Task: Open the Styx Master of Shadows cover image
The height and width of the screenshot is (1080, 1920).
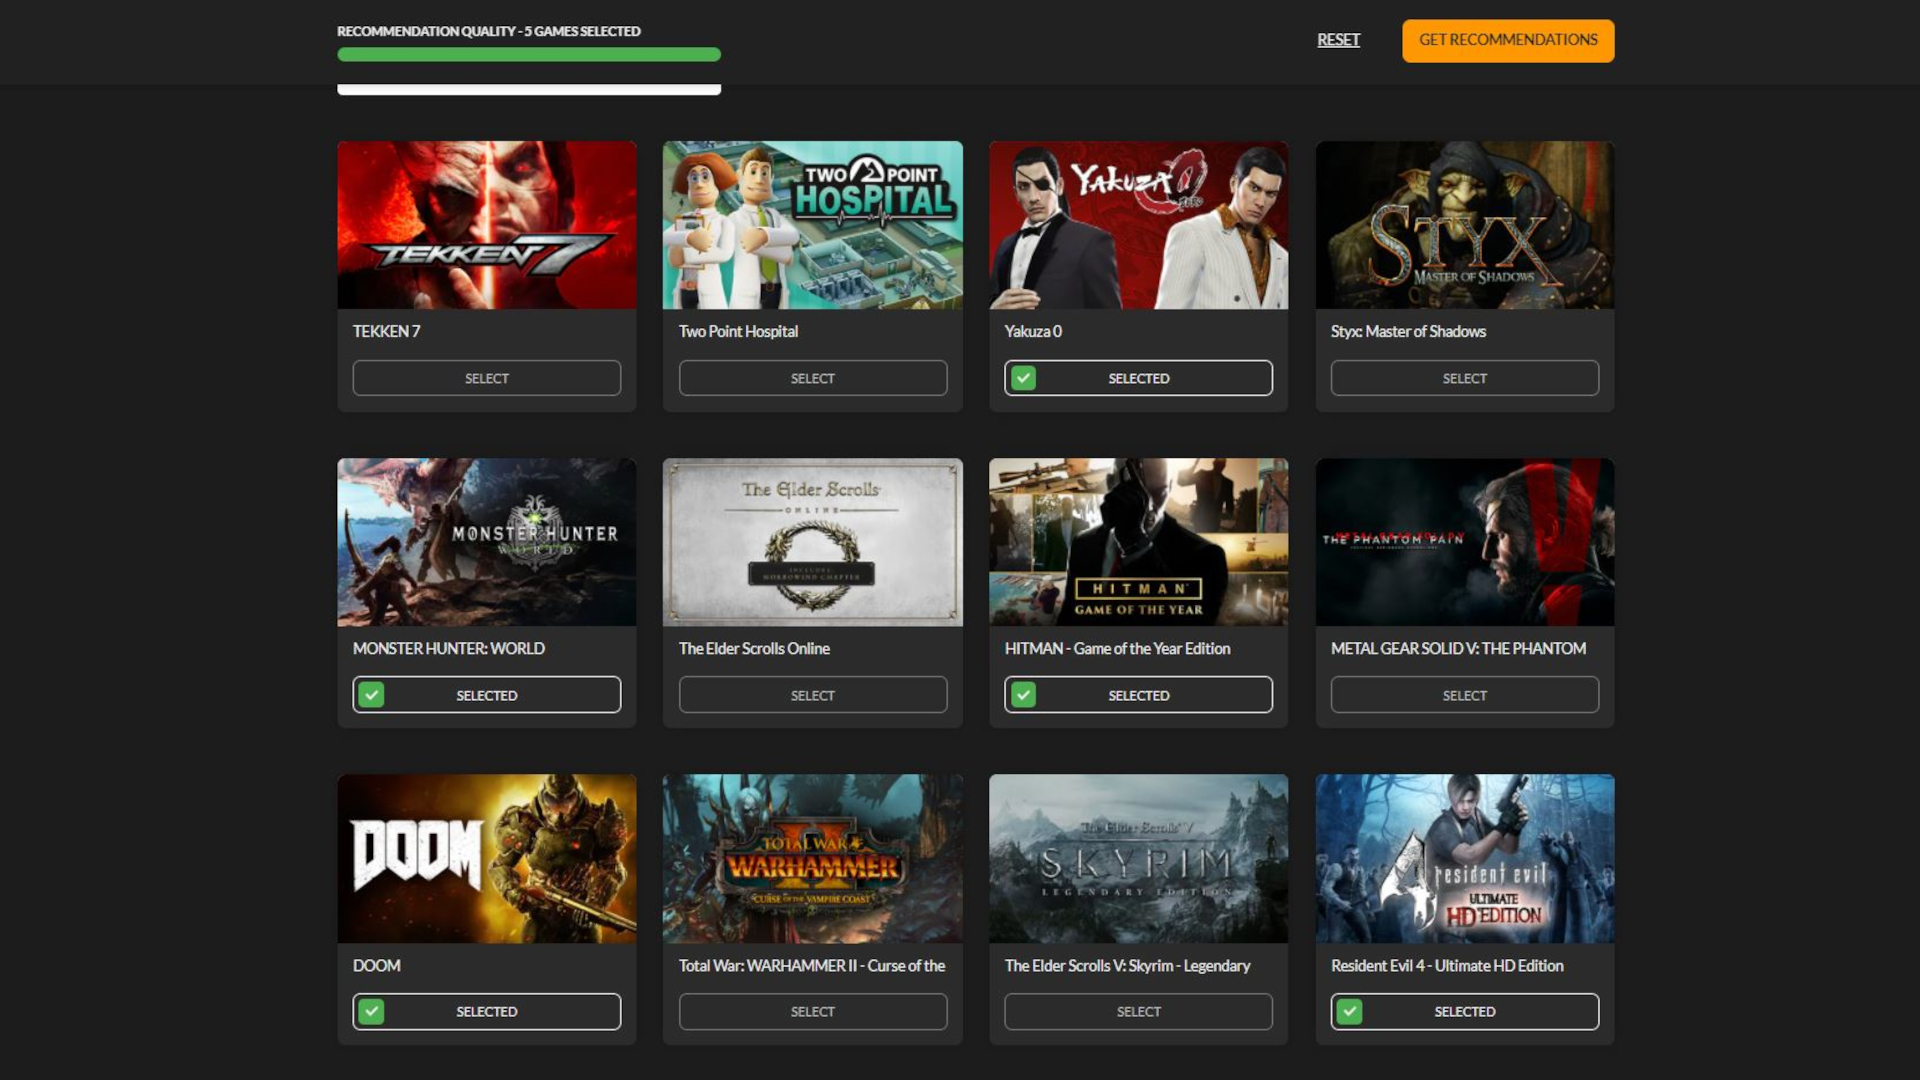Action: (x=1465, y=225)
